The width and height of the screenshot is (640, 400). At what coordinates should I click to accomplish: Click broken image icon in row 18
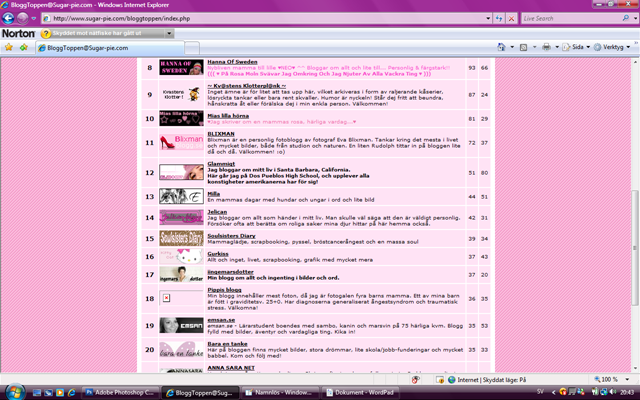[x=166, y=298]
